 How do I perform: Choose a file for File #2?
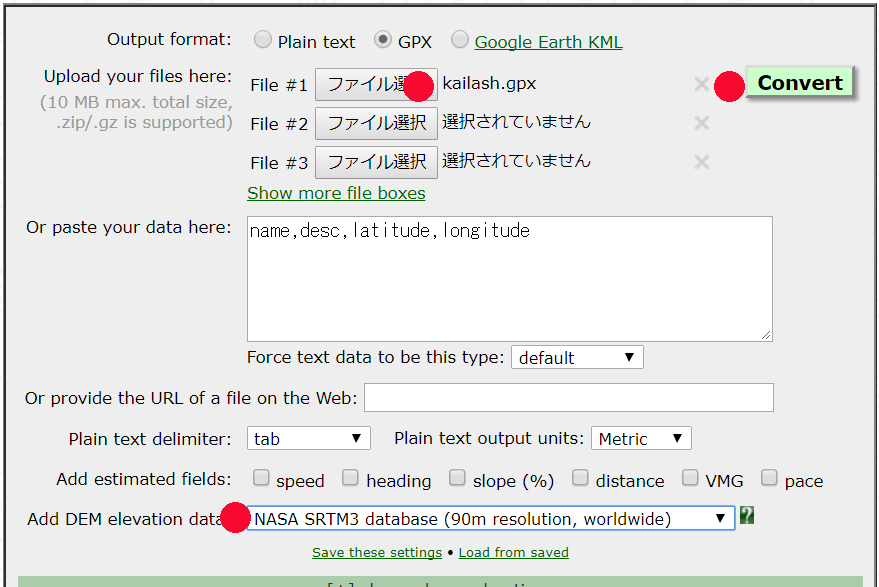(376, 123)
